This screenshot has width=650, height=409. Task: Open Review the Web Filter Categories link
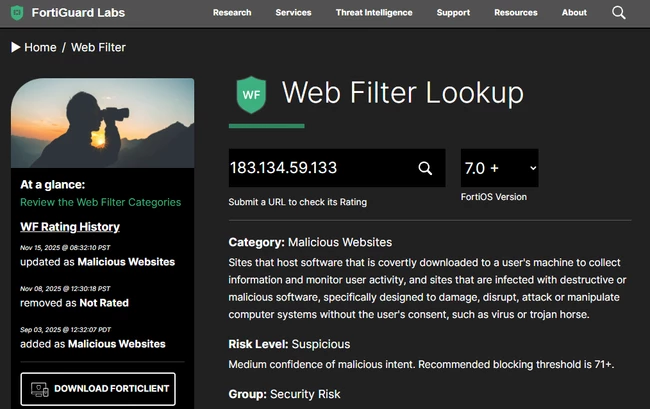coord(101,202)
